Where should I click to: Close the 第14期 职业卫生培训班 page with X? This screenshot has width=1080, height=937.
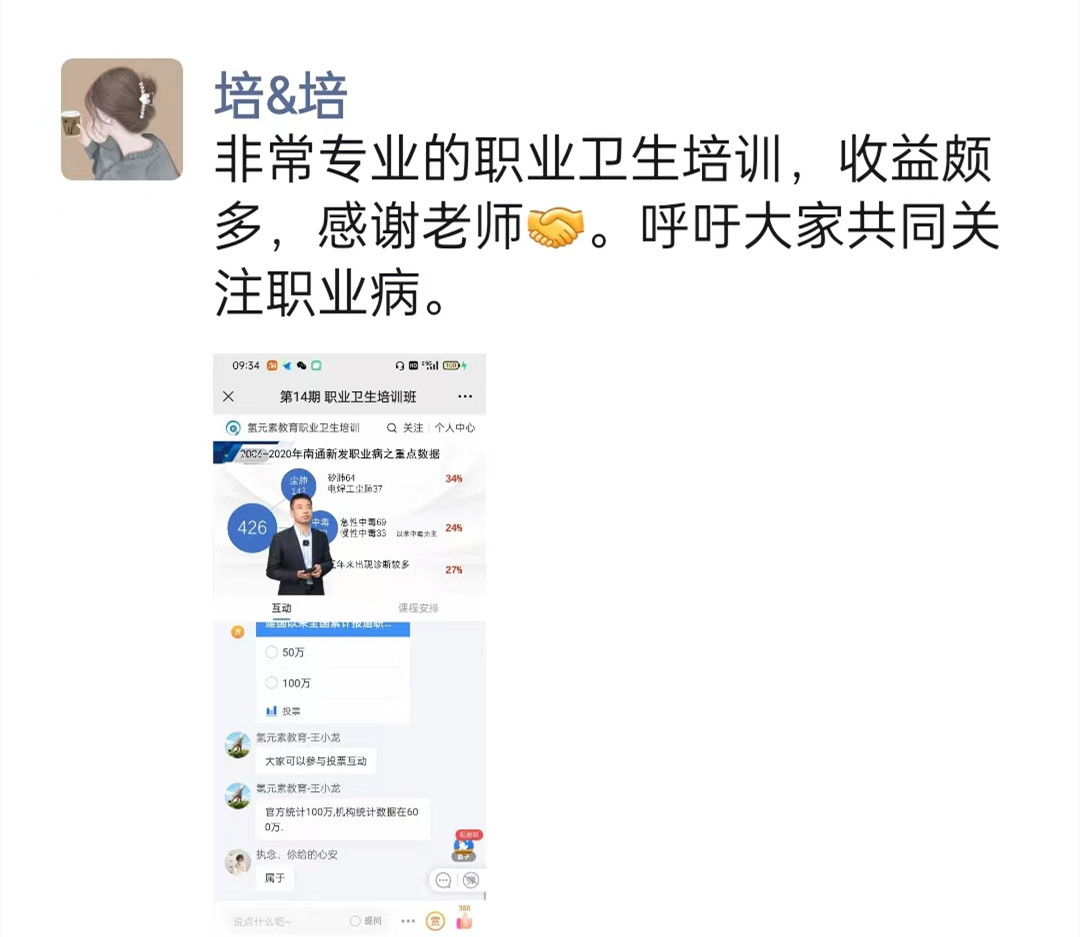[x=229, y=396]
